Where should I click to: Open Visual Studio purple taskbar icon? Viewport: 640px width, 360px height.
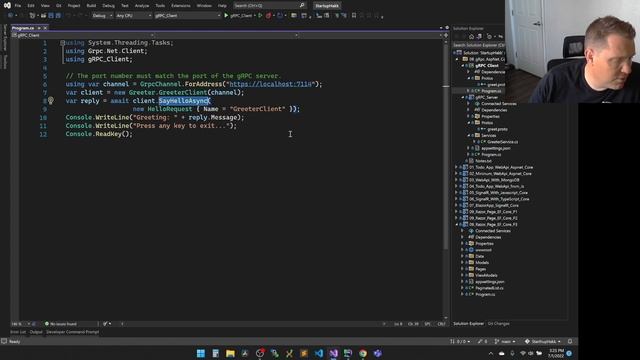[x=333, y=353]
